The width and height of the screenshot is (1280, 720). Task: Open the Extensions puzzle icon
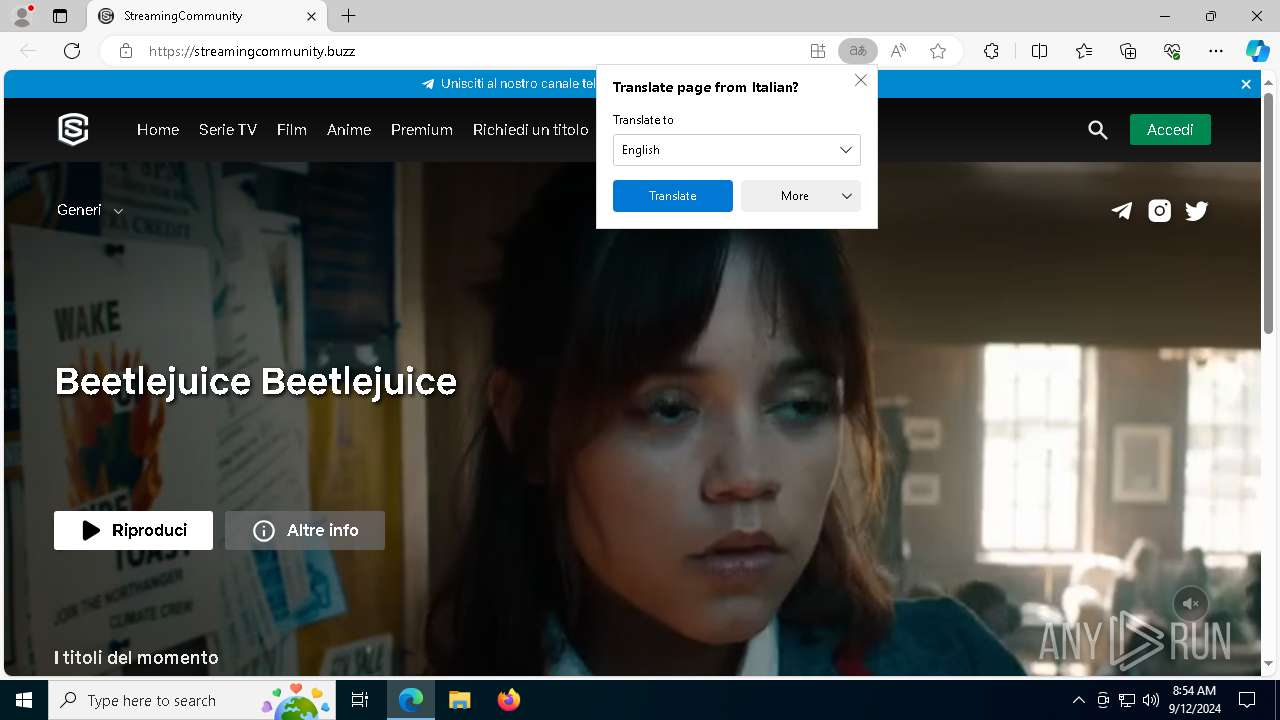[991, 51]
